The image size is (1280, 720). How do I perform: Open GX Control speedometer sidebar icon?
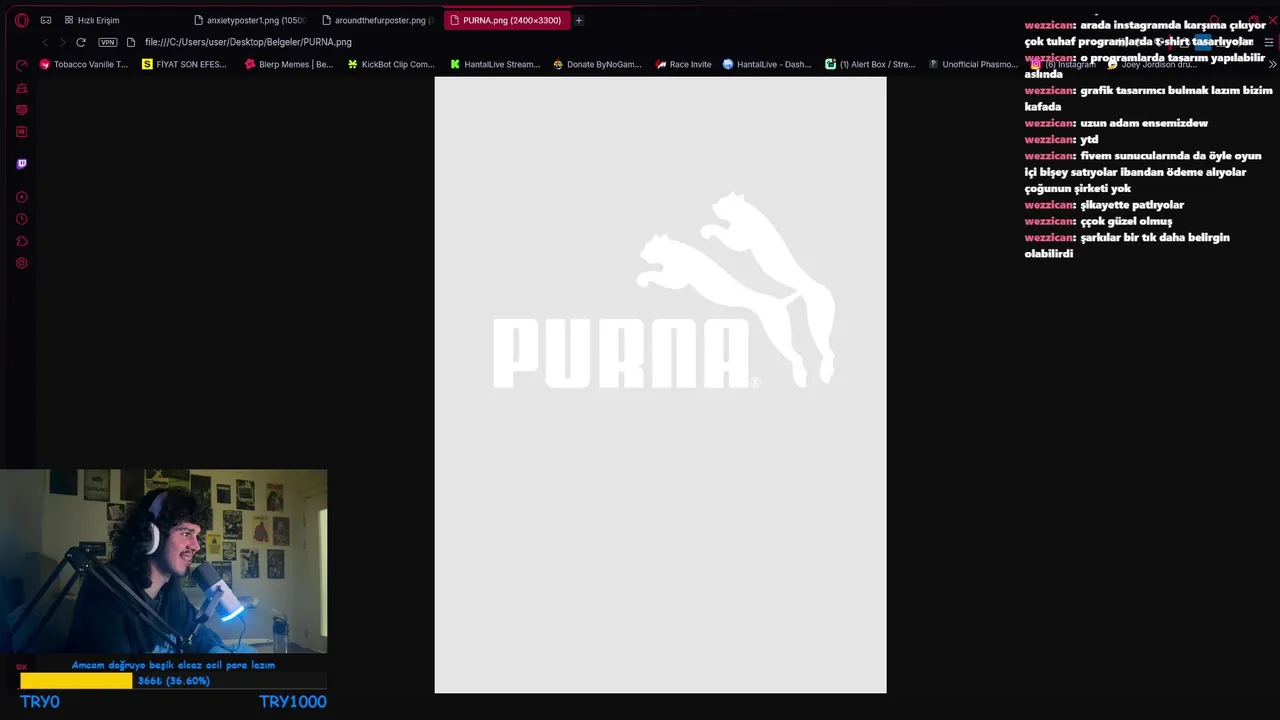[22, 65]
